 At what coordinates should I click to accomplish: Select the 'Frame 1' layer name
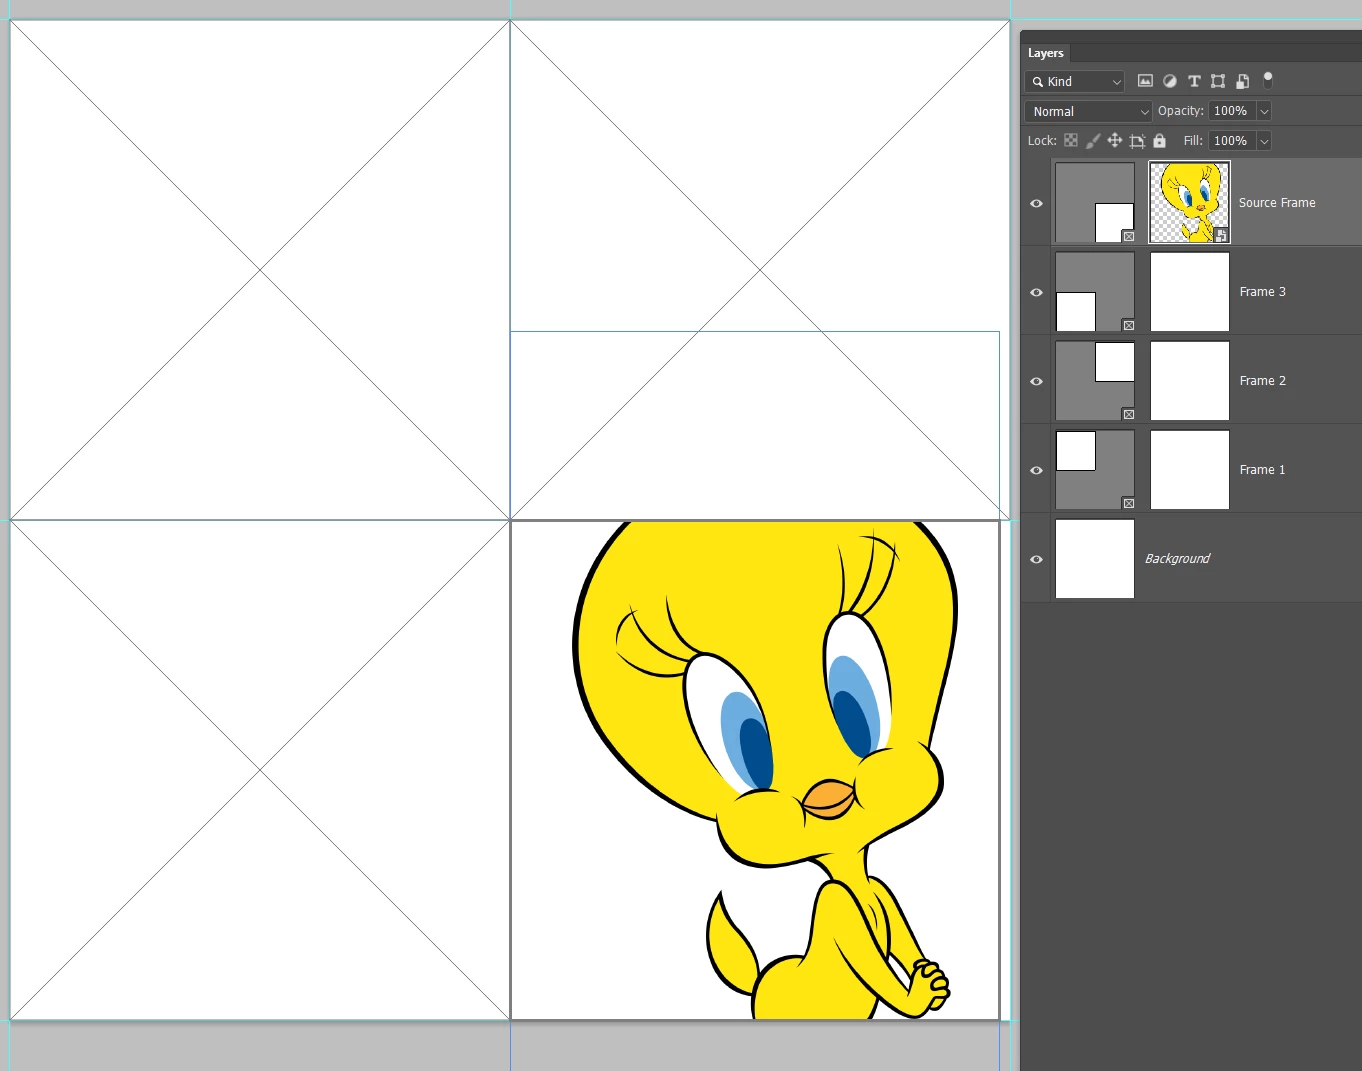pos(1263,470)
